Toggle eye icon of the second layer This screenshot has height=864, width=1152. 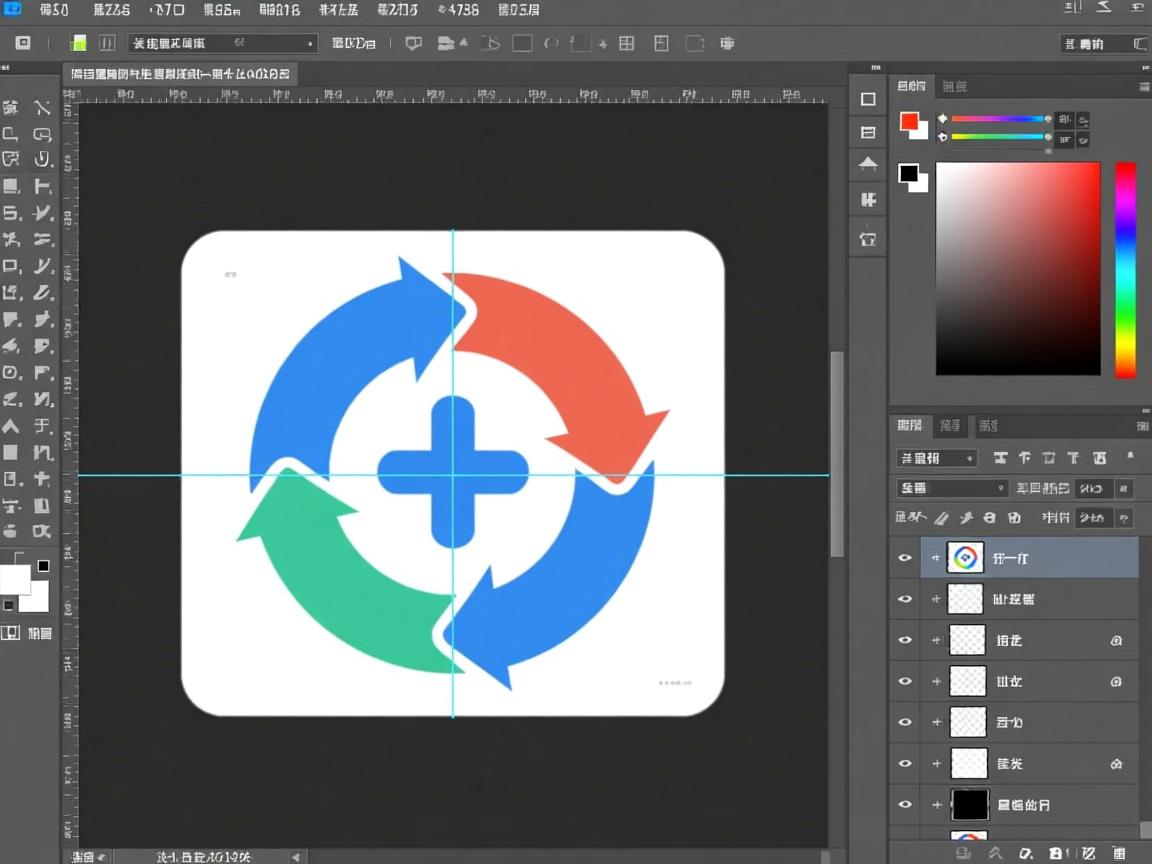905,599
